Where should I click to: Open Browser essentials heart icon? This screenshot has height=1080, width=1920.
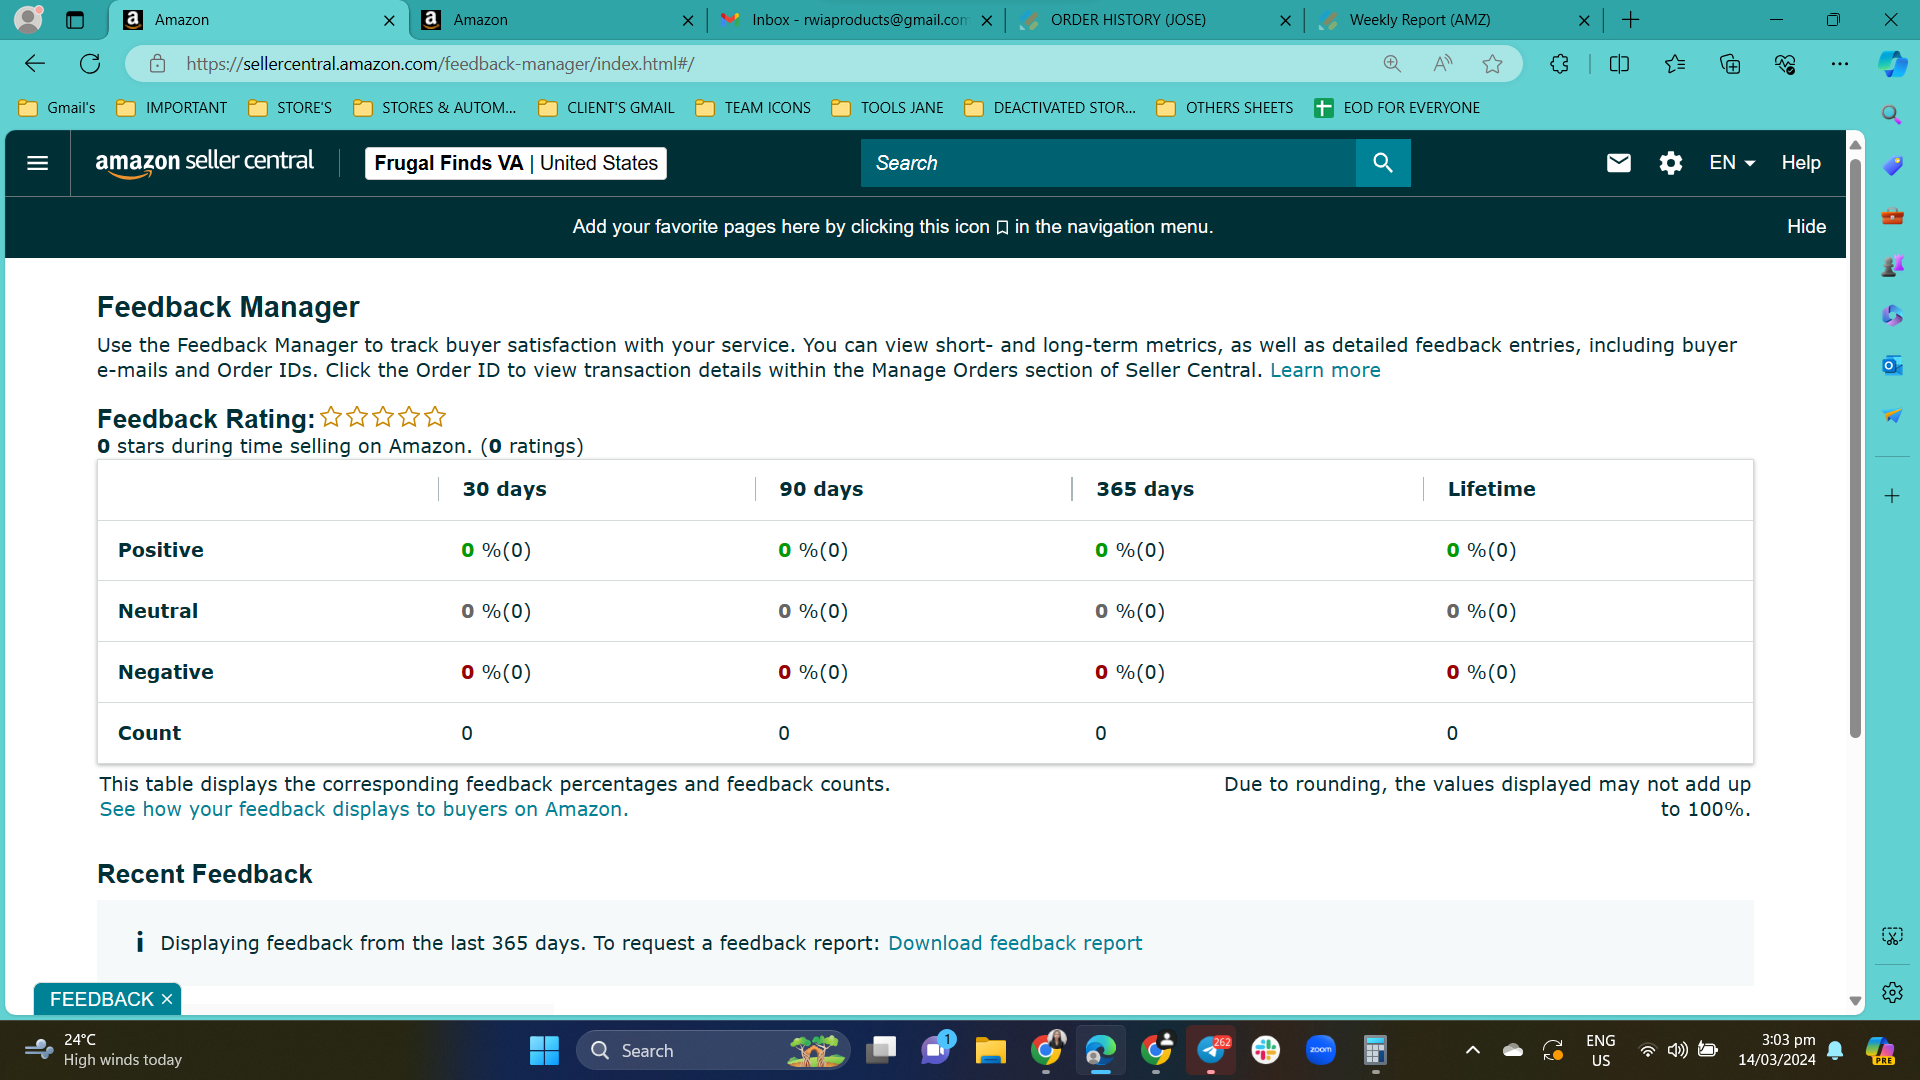pos(1785,64)
